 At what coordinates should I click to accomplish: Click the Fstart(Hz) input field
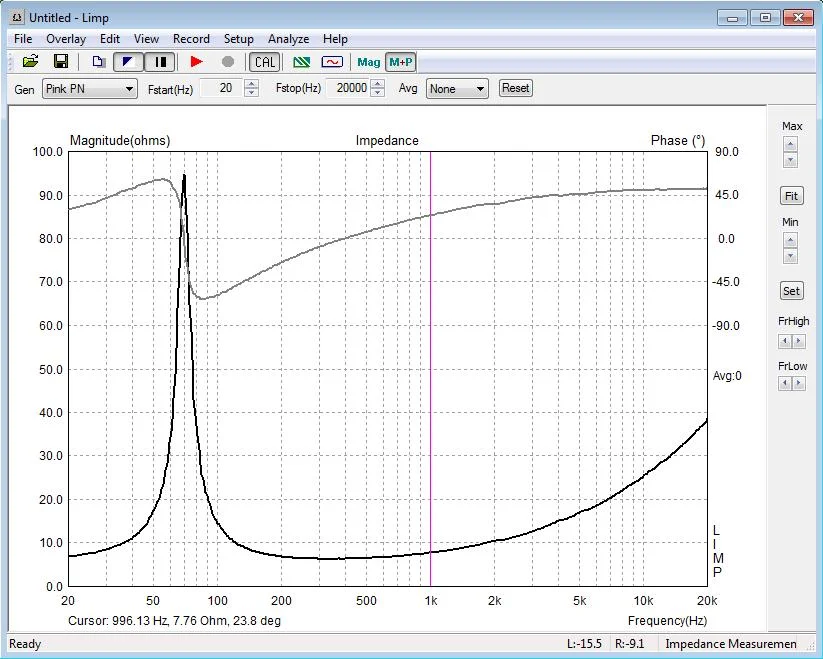pyautogui.click(x=219, y=89)
